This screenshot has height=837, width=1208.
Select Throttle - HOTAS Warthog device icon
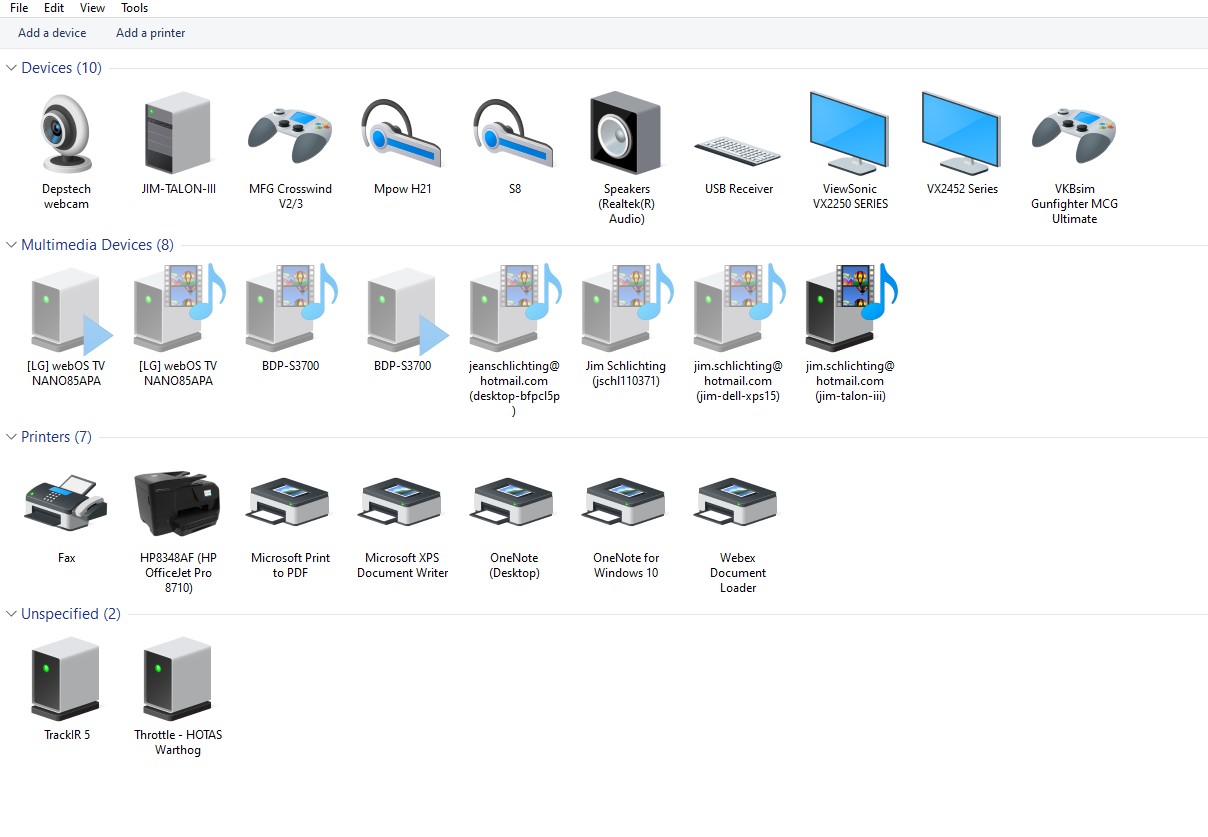178,680
